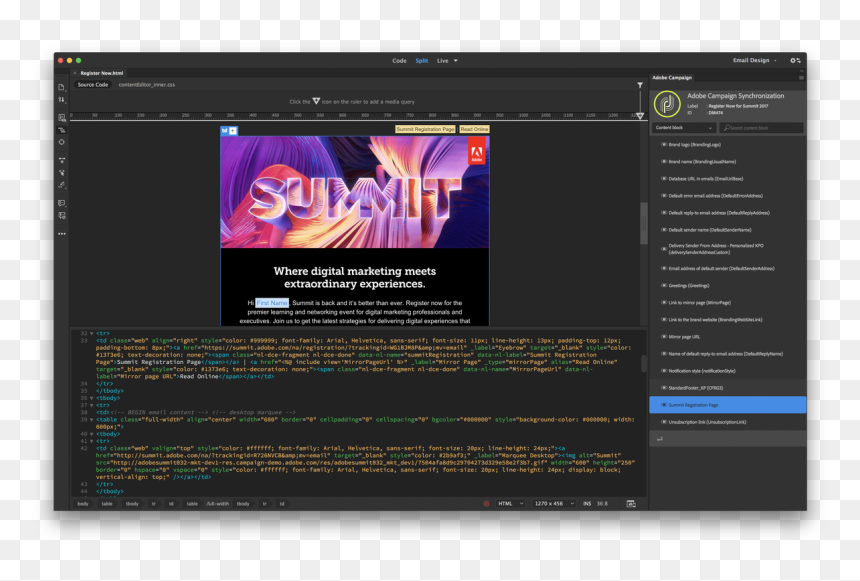
Task: Click the Summit Registration Page link in email
Action: 425,129
